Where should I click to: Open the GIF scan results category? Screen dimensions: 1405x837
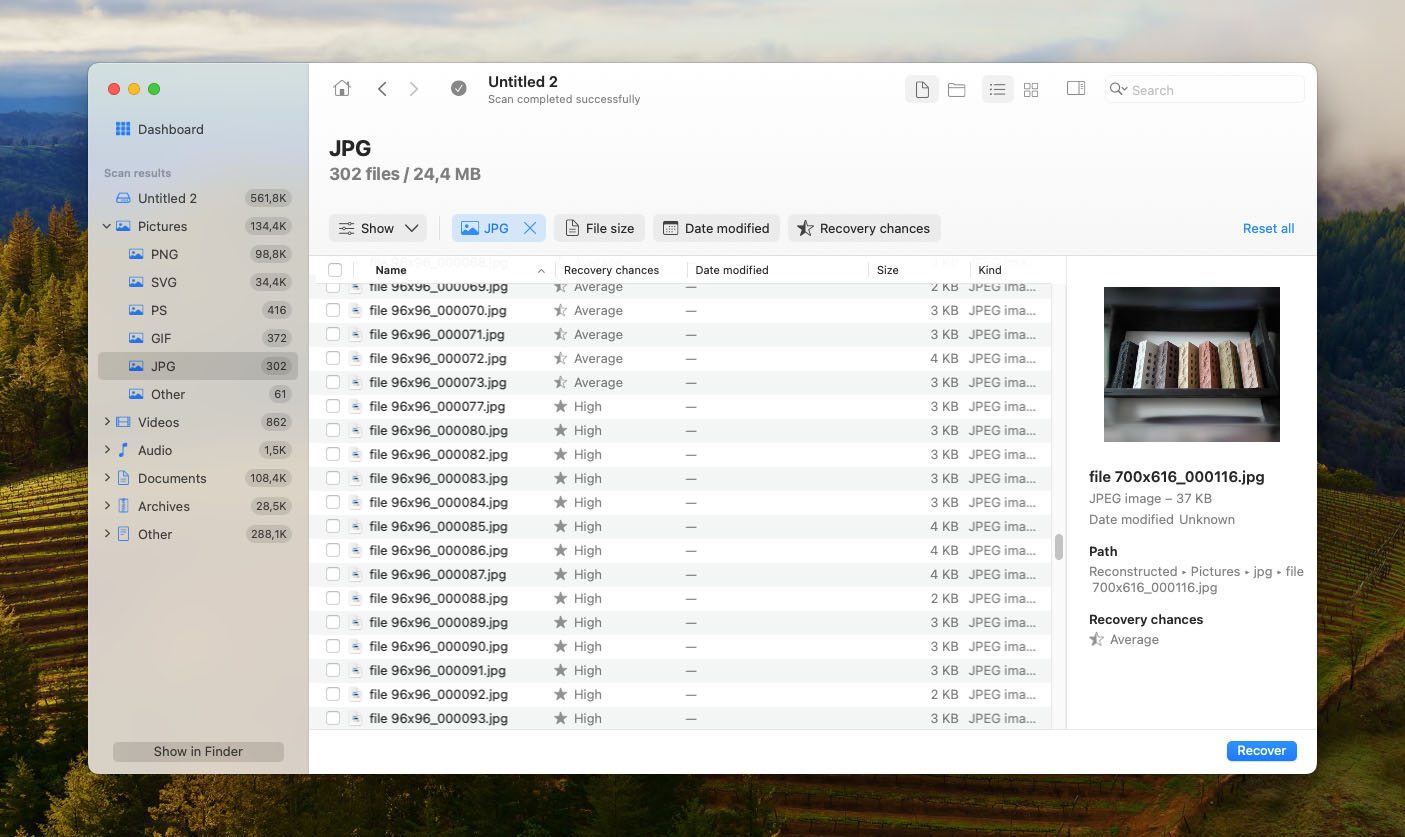[x=166, y=338]
